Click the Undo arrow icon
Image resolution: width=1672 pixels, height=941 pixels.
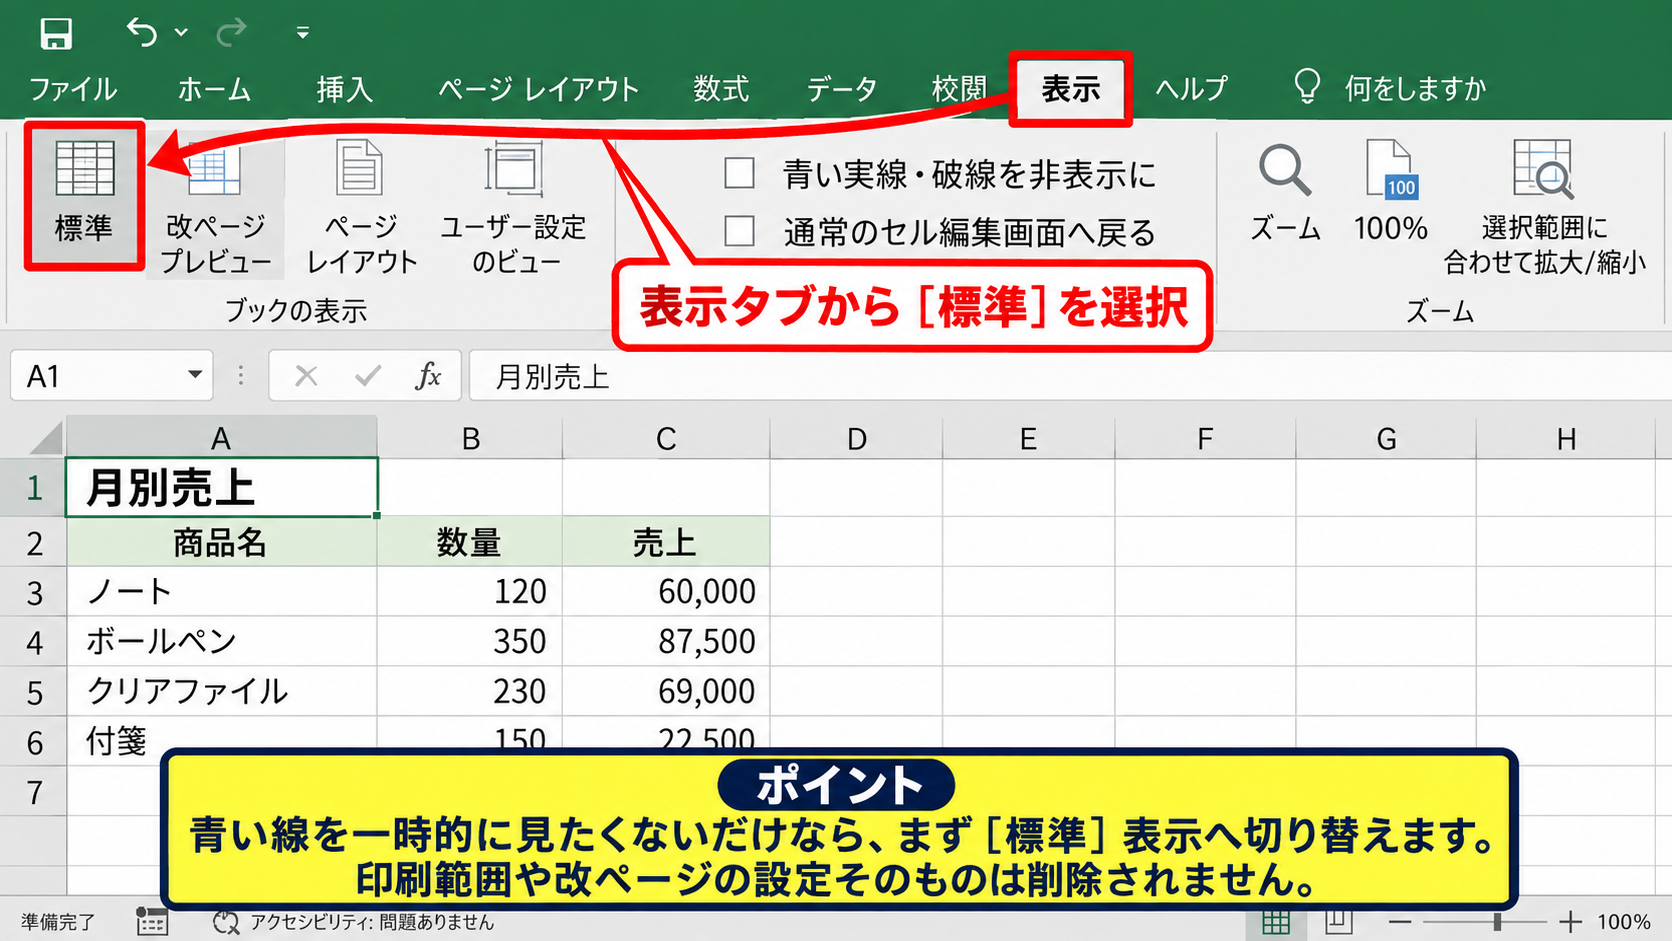coord(142,33)
